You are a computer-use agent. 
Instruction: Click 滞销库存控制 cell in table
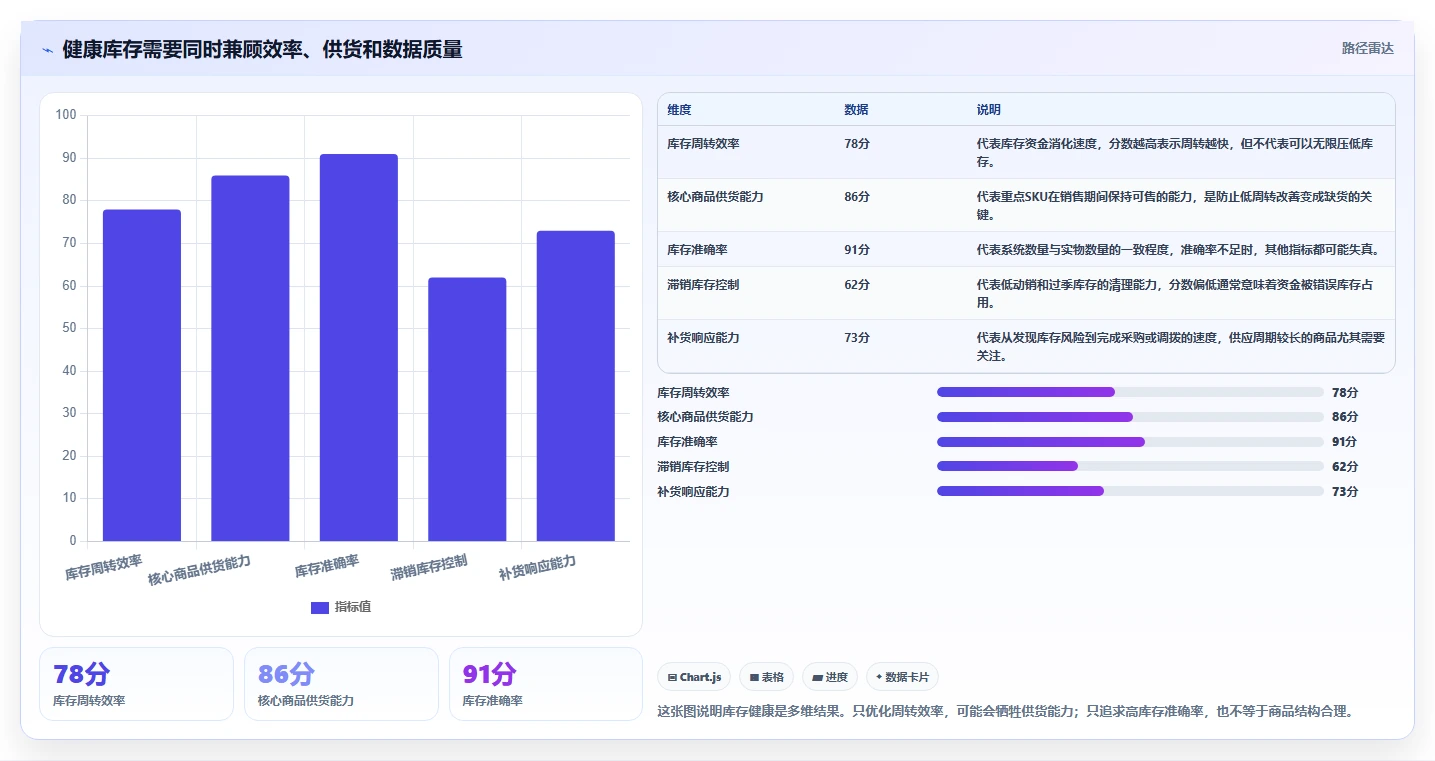point(704,285)
